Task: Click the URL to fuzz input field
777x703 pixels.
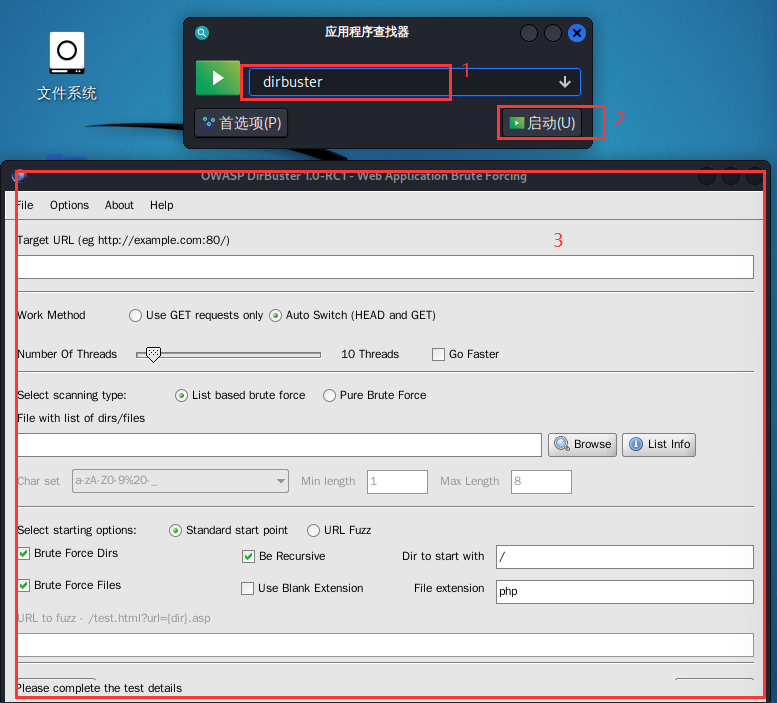Action: 385,645
